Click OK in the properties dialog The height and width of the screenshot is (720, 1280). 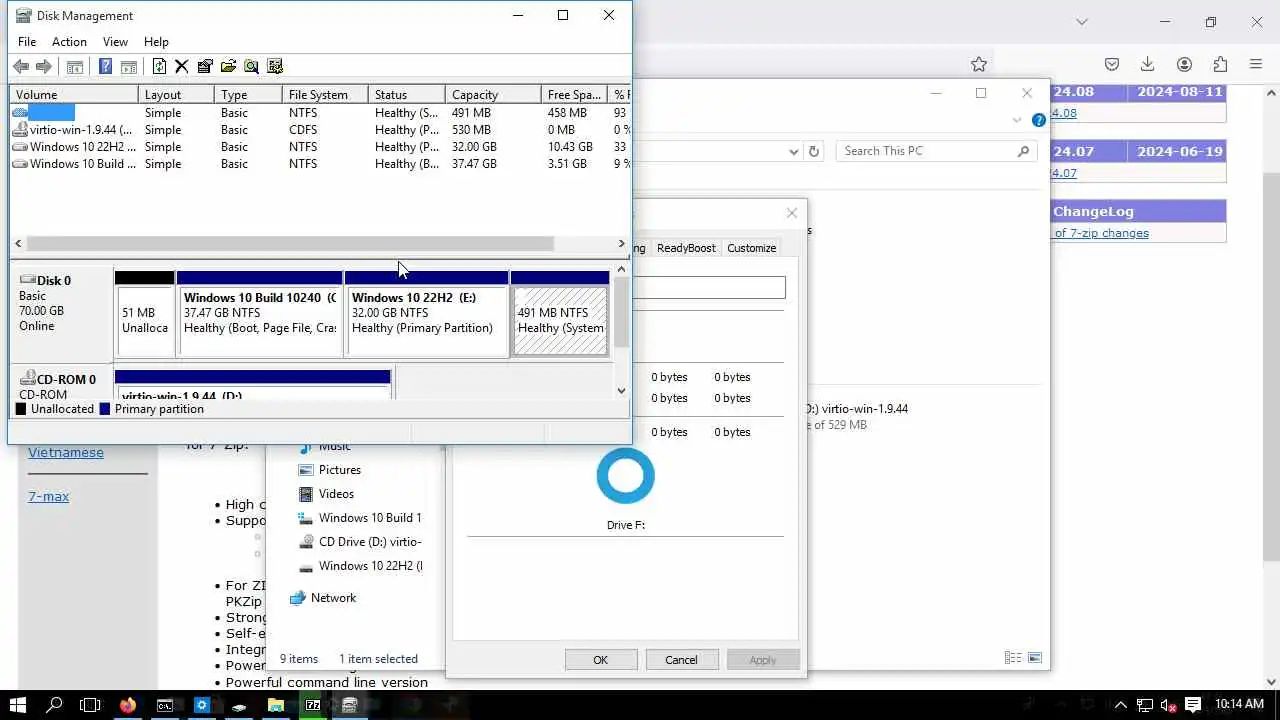tap(600, 660)
